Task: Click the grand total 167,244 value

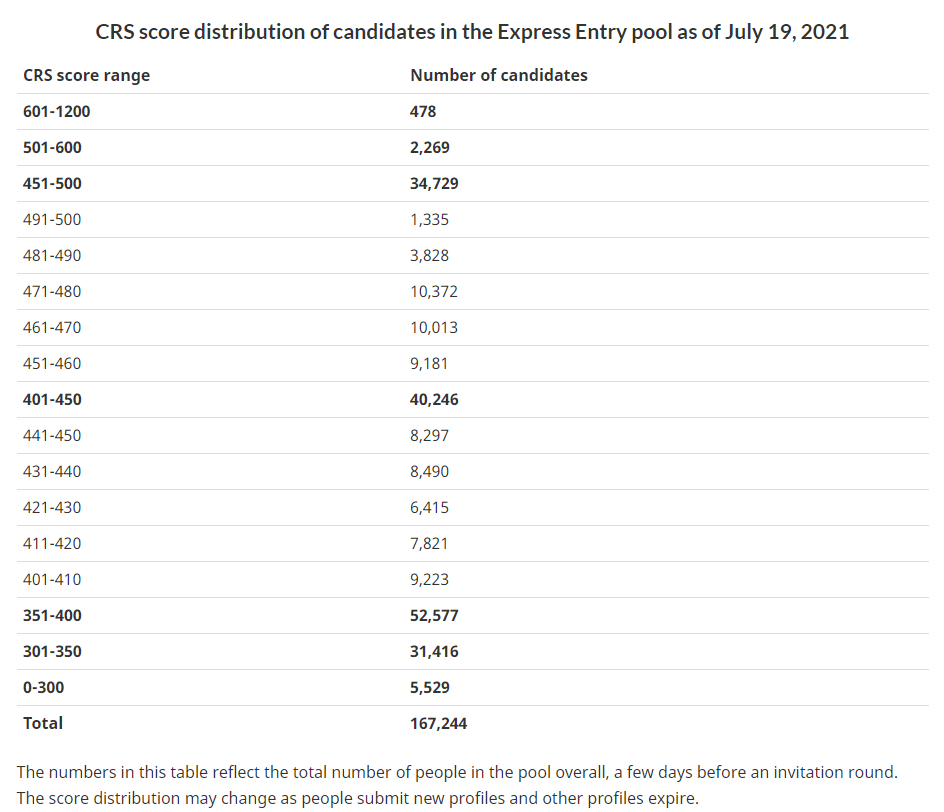Action: 439,723
